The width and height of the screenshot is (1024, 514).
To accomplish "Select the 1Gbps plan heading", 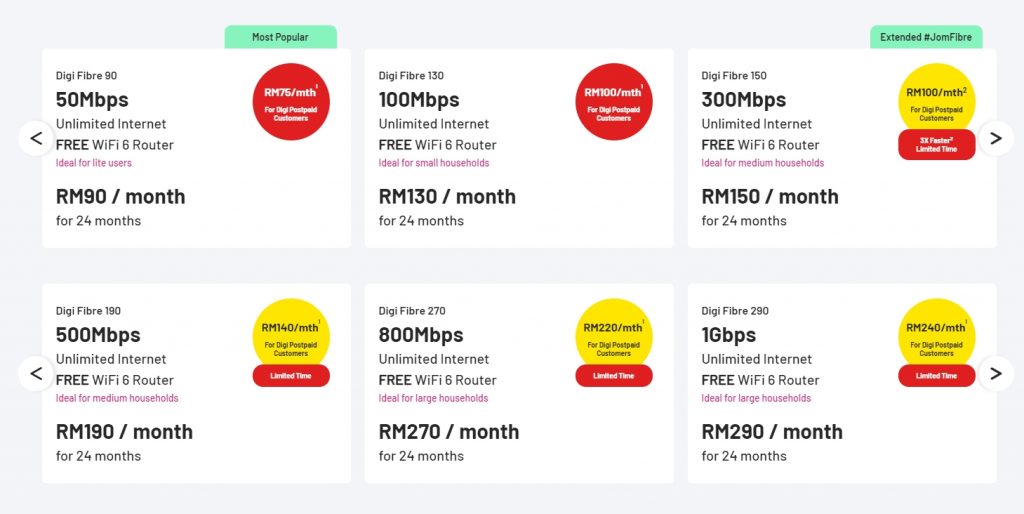I will (x=729, y=335).
